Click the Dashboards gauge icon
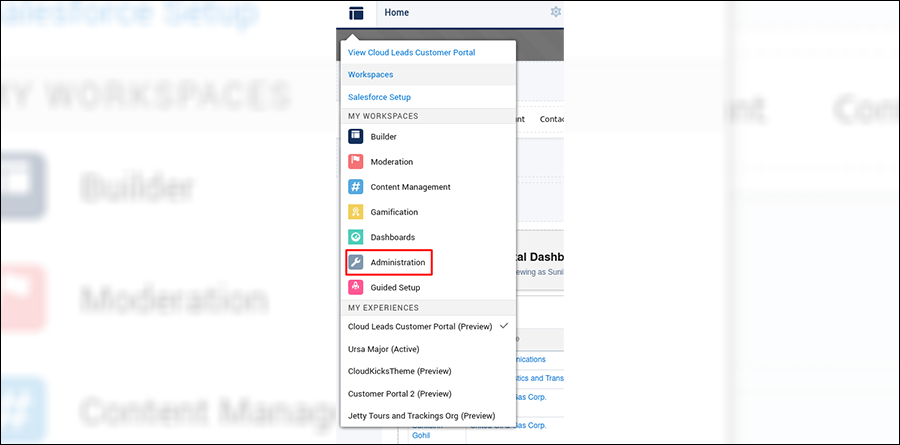 point(355,237)
